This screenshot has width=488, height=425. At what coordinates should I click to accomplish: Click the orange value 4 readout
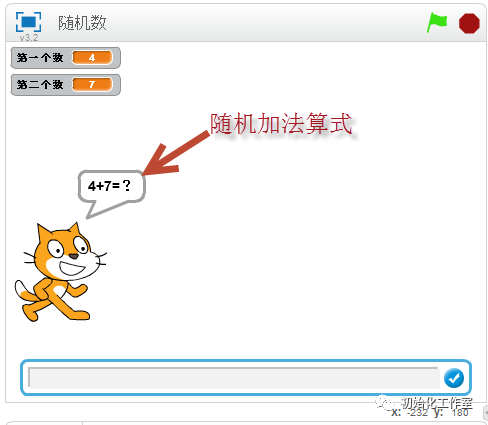92,58
